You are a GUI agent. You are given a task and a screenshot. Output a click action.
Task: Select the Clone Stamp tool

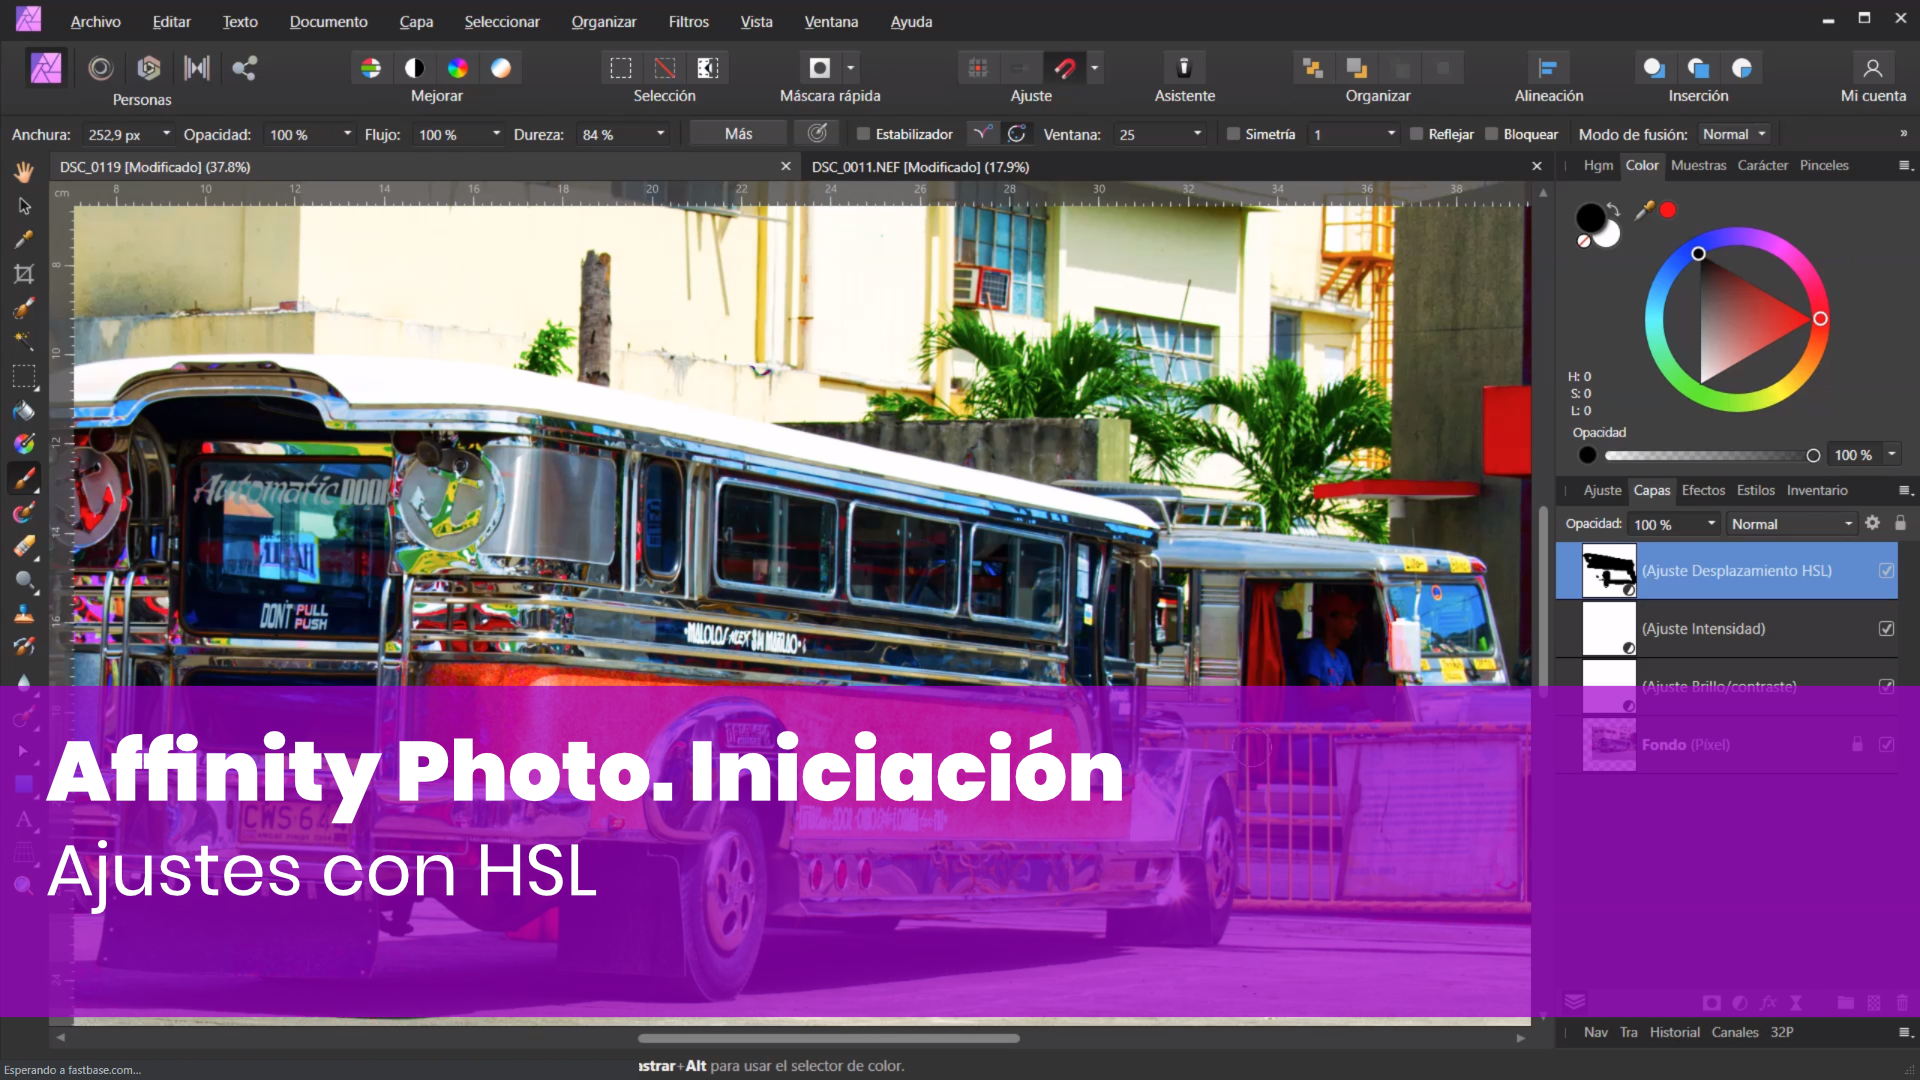[x=24, y=614]
